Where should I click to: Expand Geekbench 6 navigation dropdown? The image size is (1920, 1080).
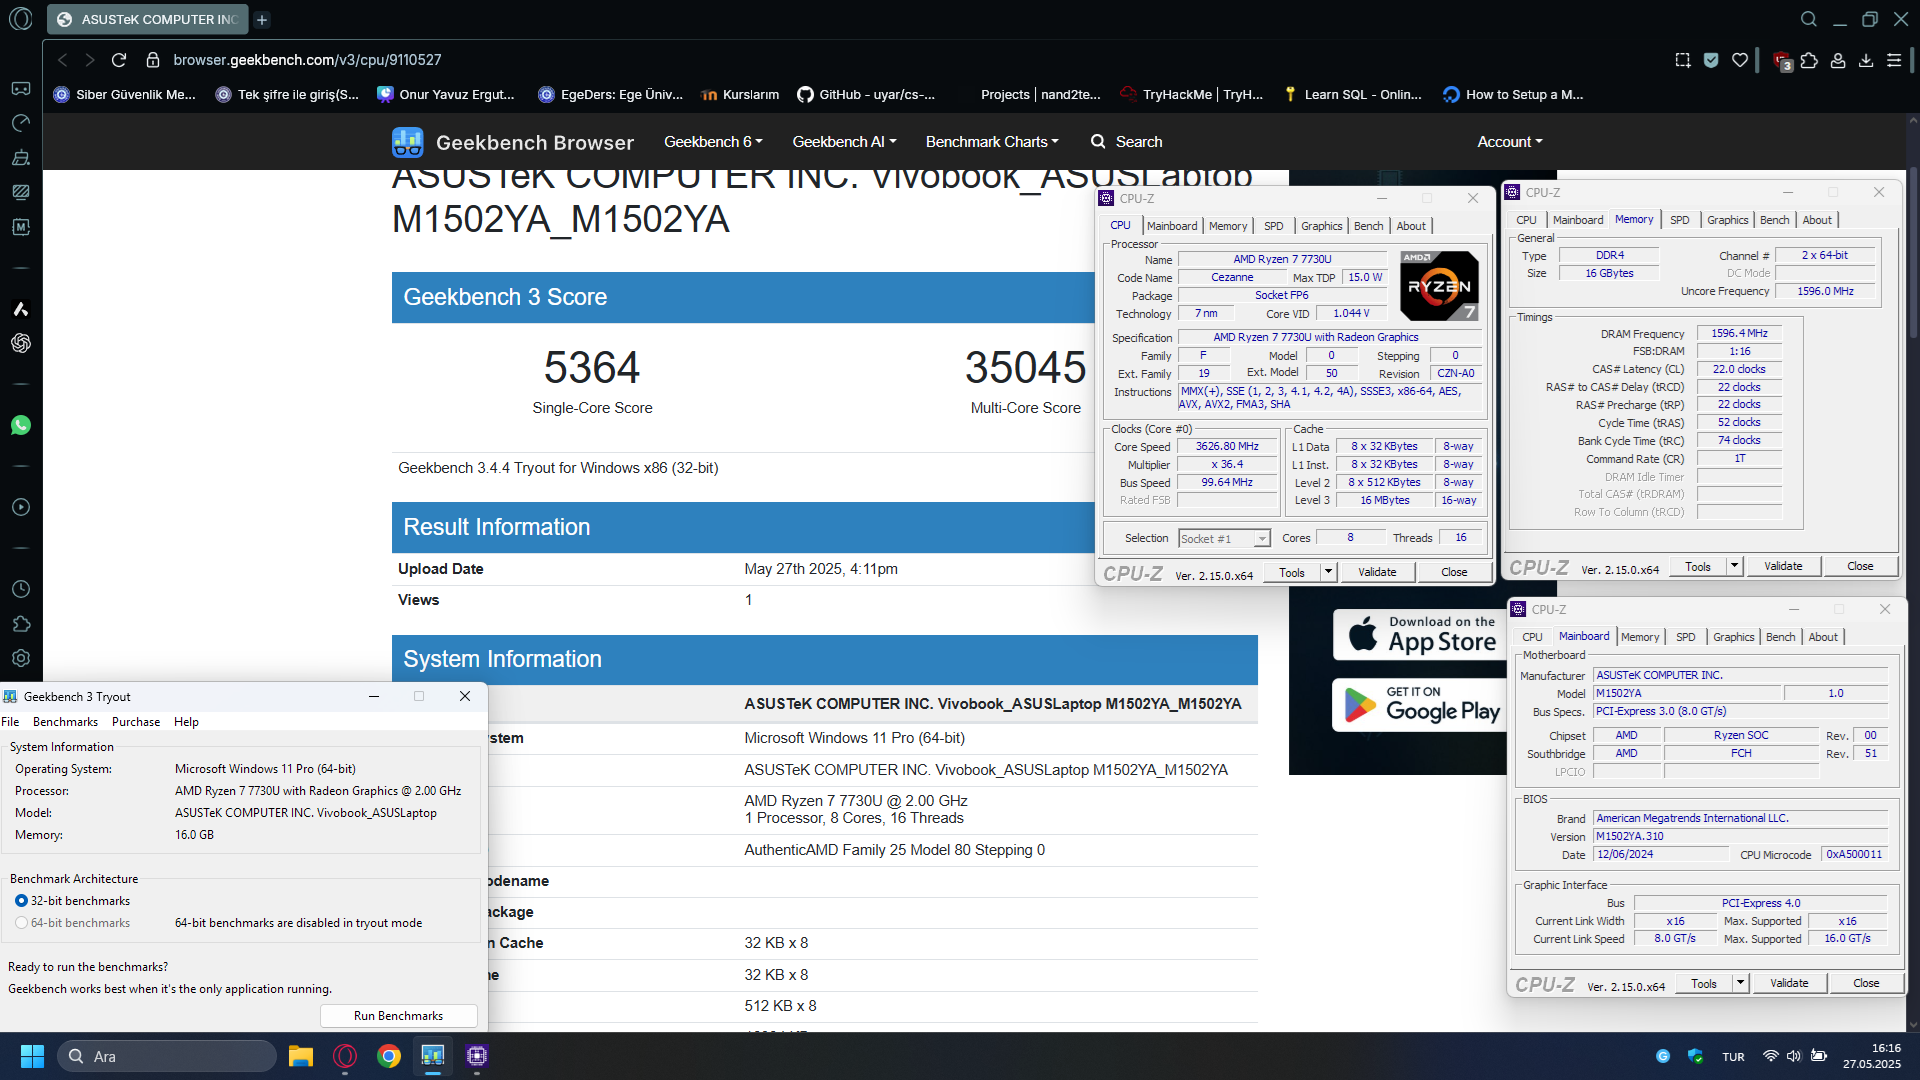(x=713, y=142)
